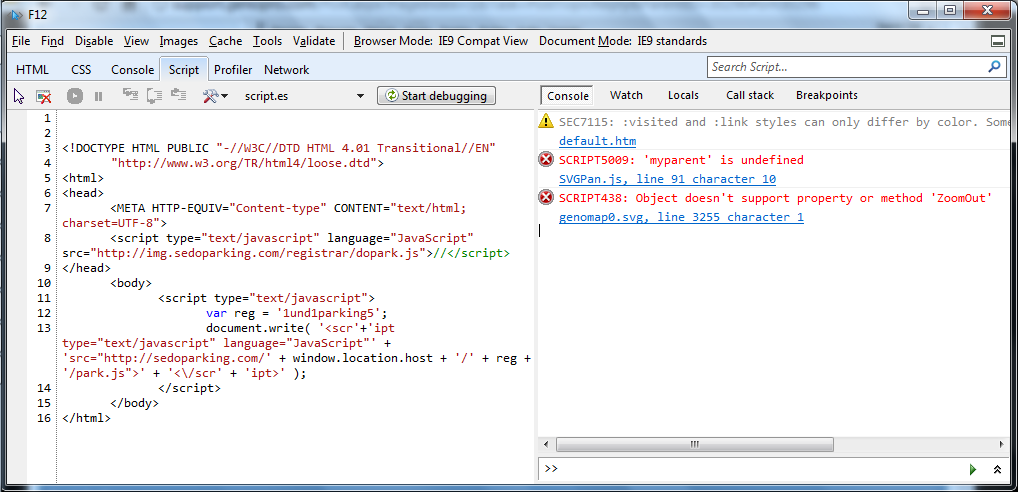Viewport: 1018px width, 492px height.
Task: Click the green run script arrow
Action: (x=973, y=469)
